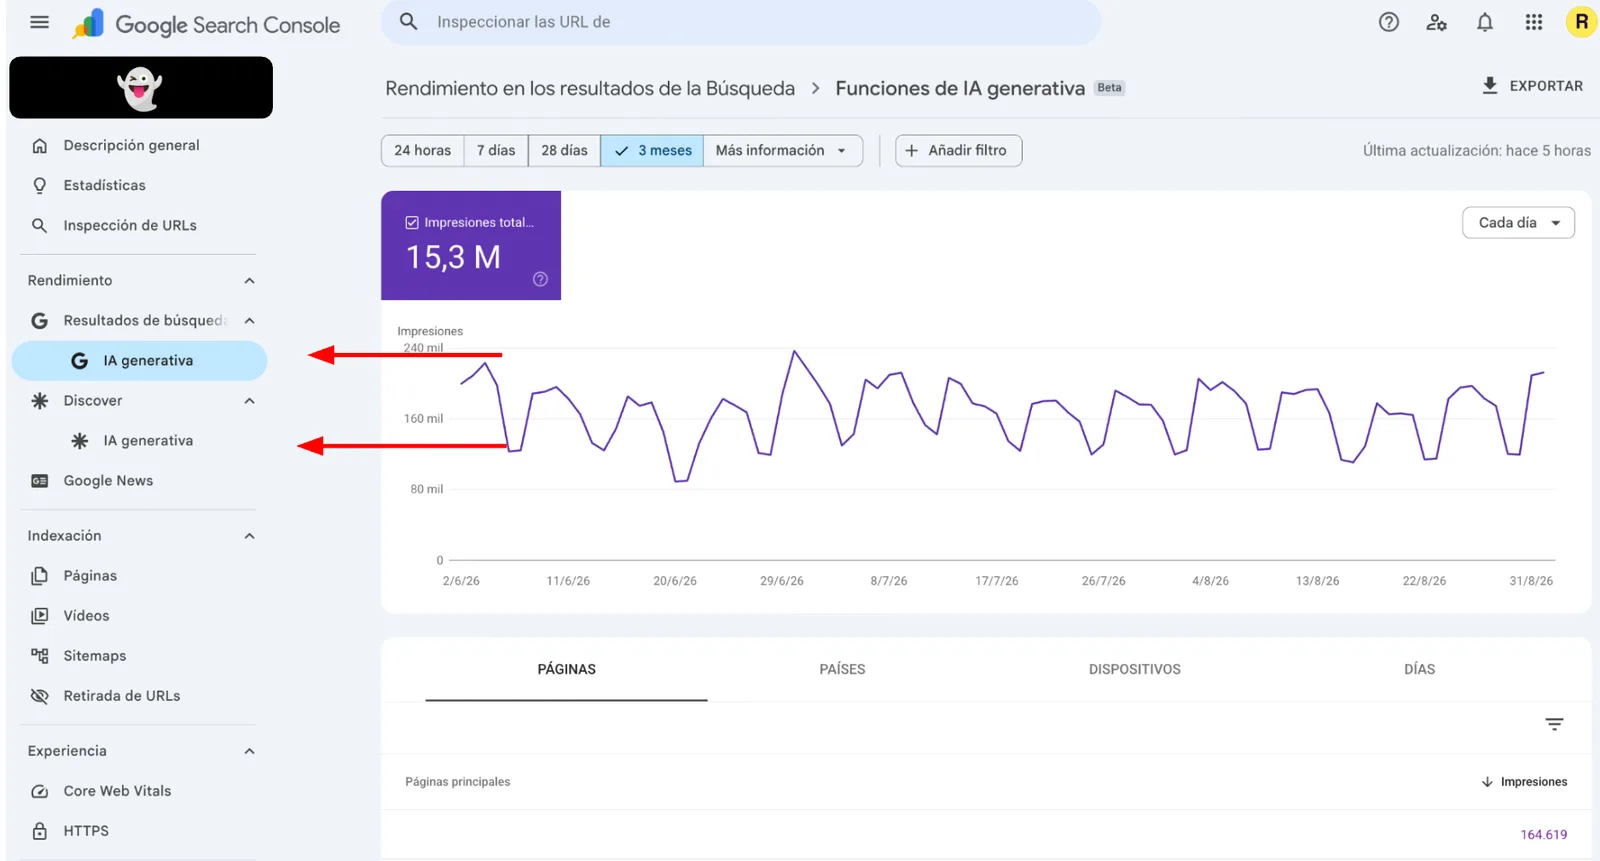Click the help icon on impressions card
The height and width of the screenshot is (861, 1600).
coord(540,279)
